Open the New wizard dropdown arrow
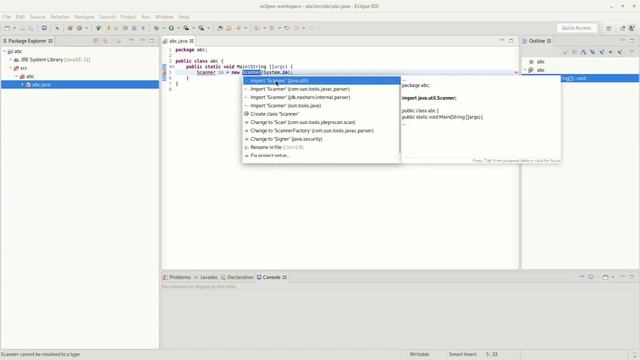The image size is (640, 360). tap(14, 28)
